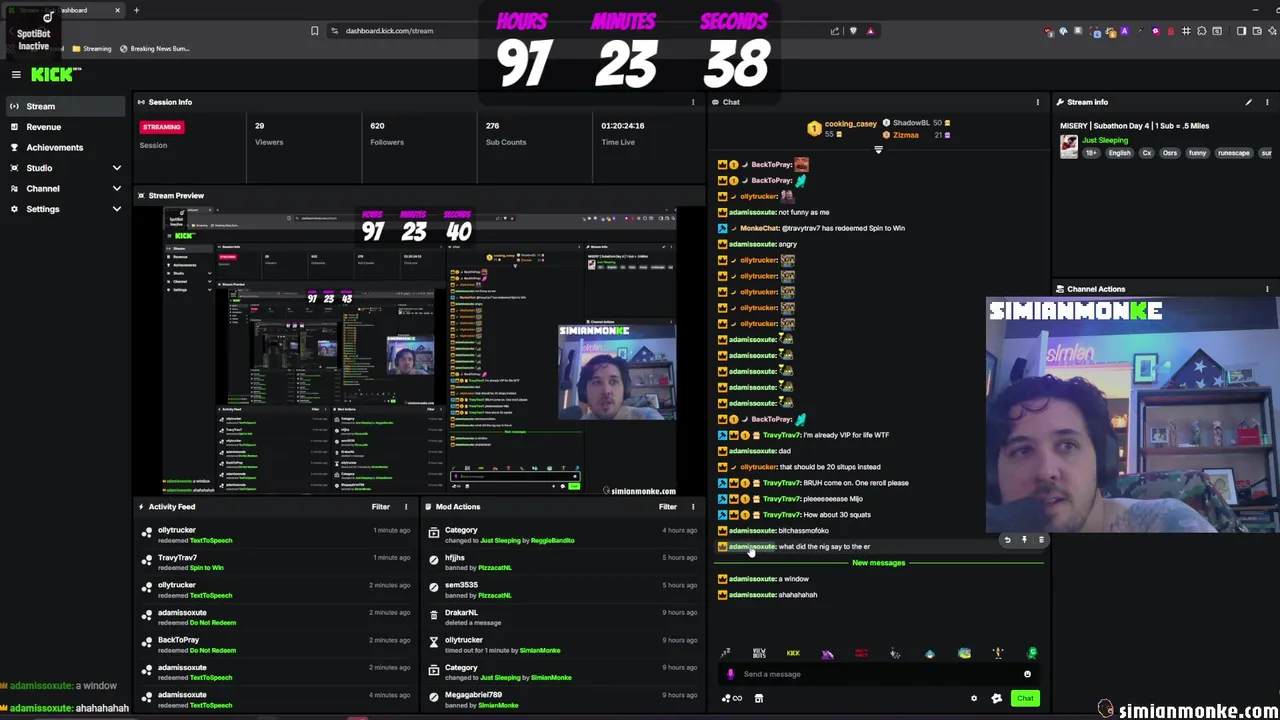This screenshot has height=720, width=1280.
Task: Click TravyTrav7 Spin to Win activity entry
Action: pyautogui.click(x=275, y=563)
